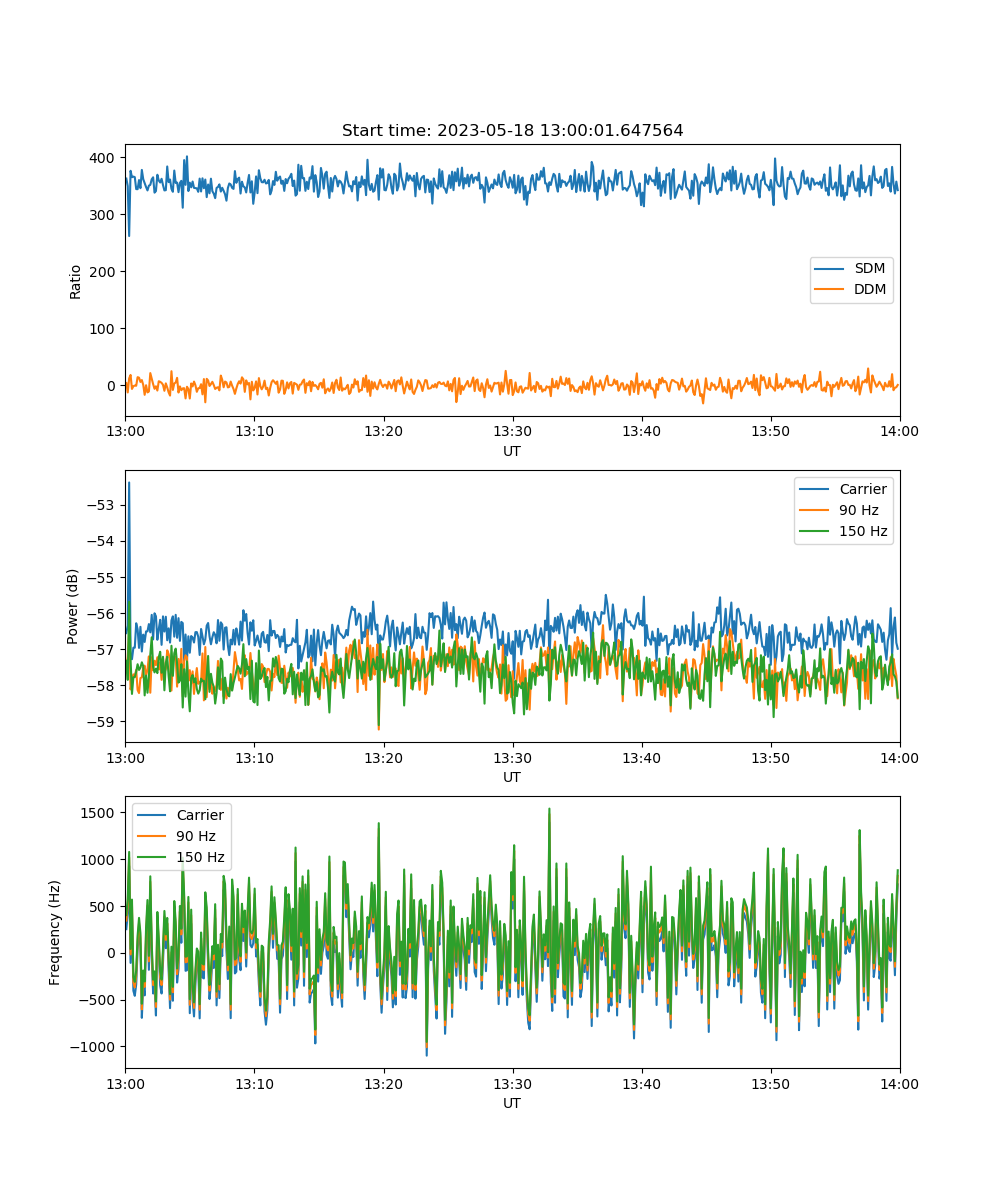1000x1200 pixels.
Task: Select '150 Hz' in the Frequency plot legend
Action: [200, 857]
